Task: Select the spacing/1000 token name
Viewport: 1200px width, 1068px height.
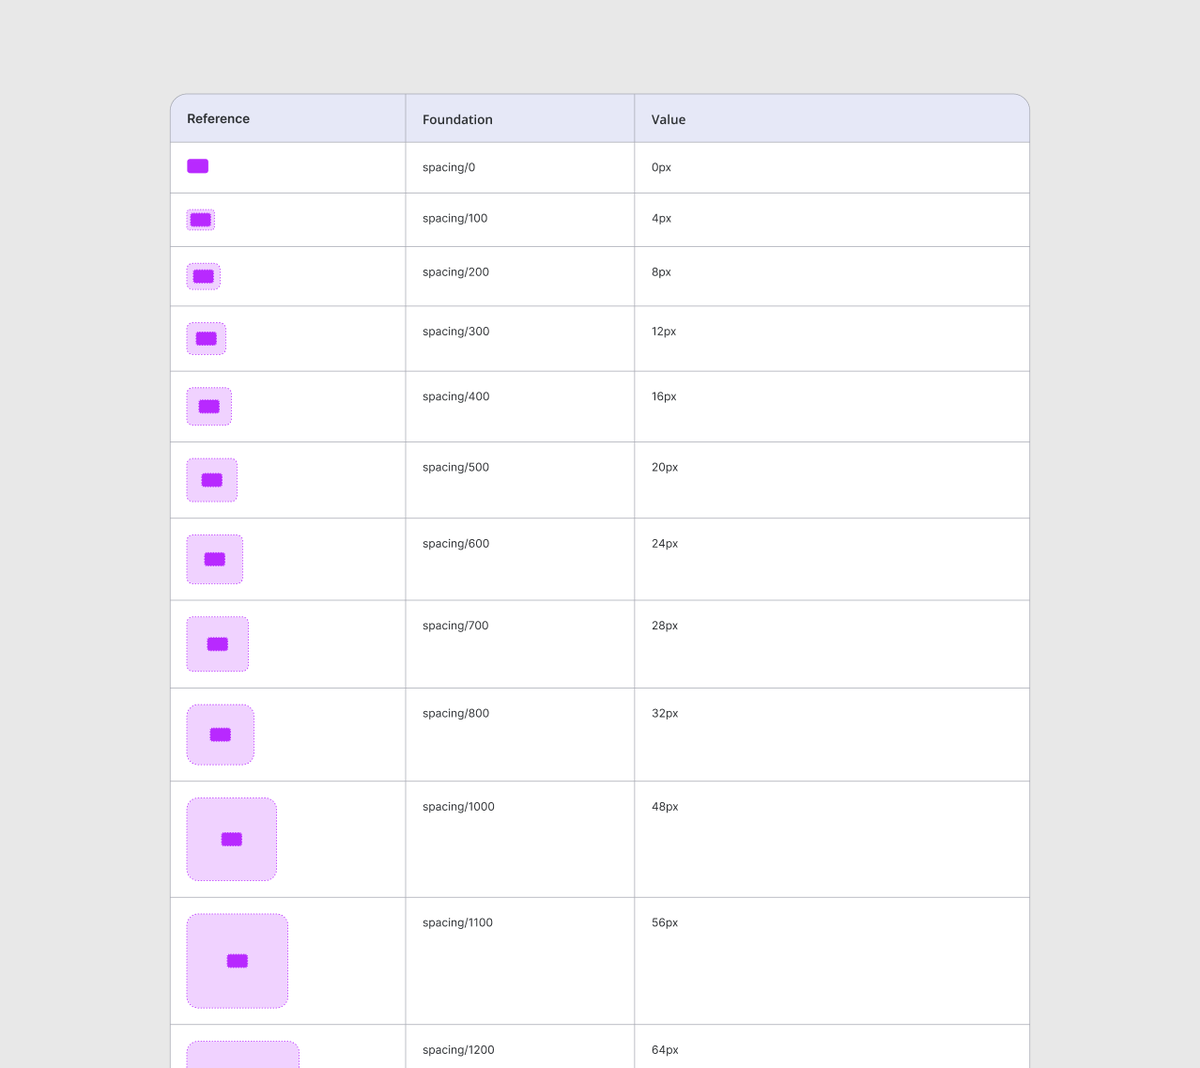Action: pos(458,807)
